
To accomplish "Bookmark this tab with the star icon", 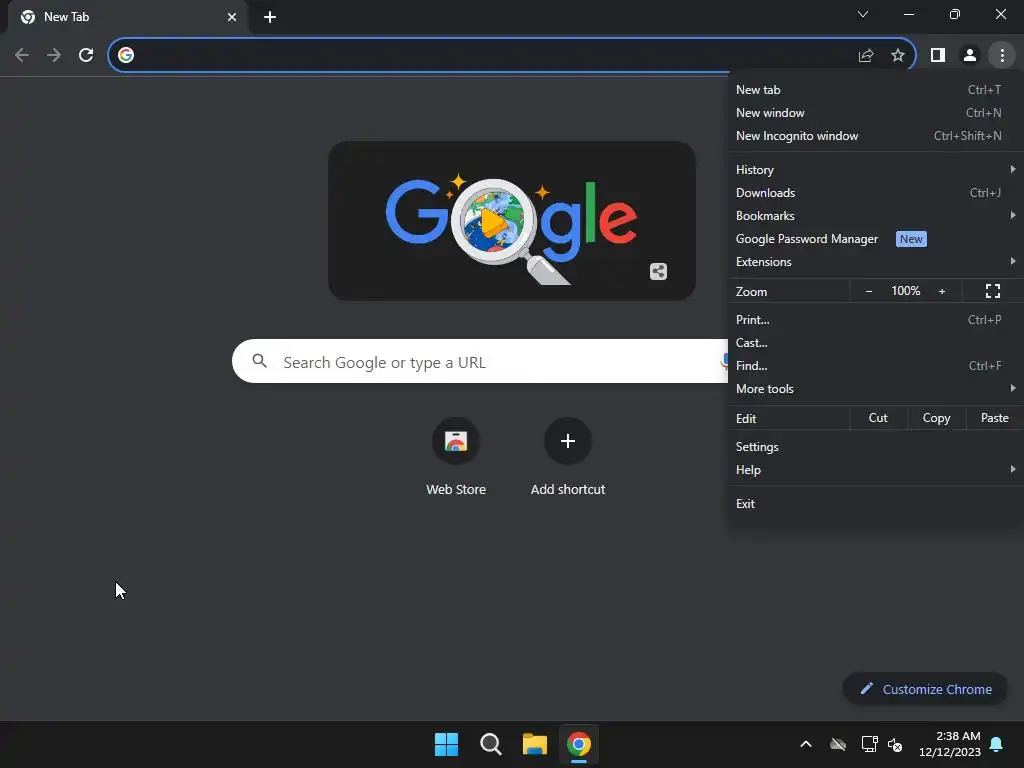I will [x=898, y=56].
